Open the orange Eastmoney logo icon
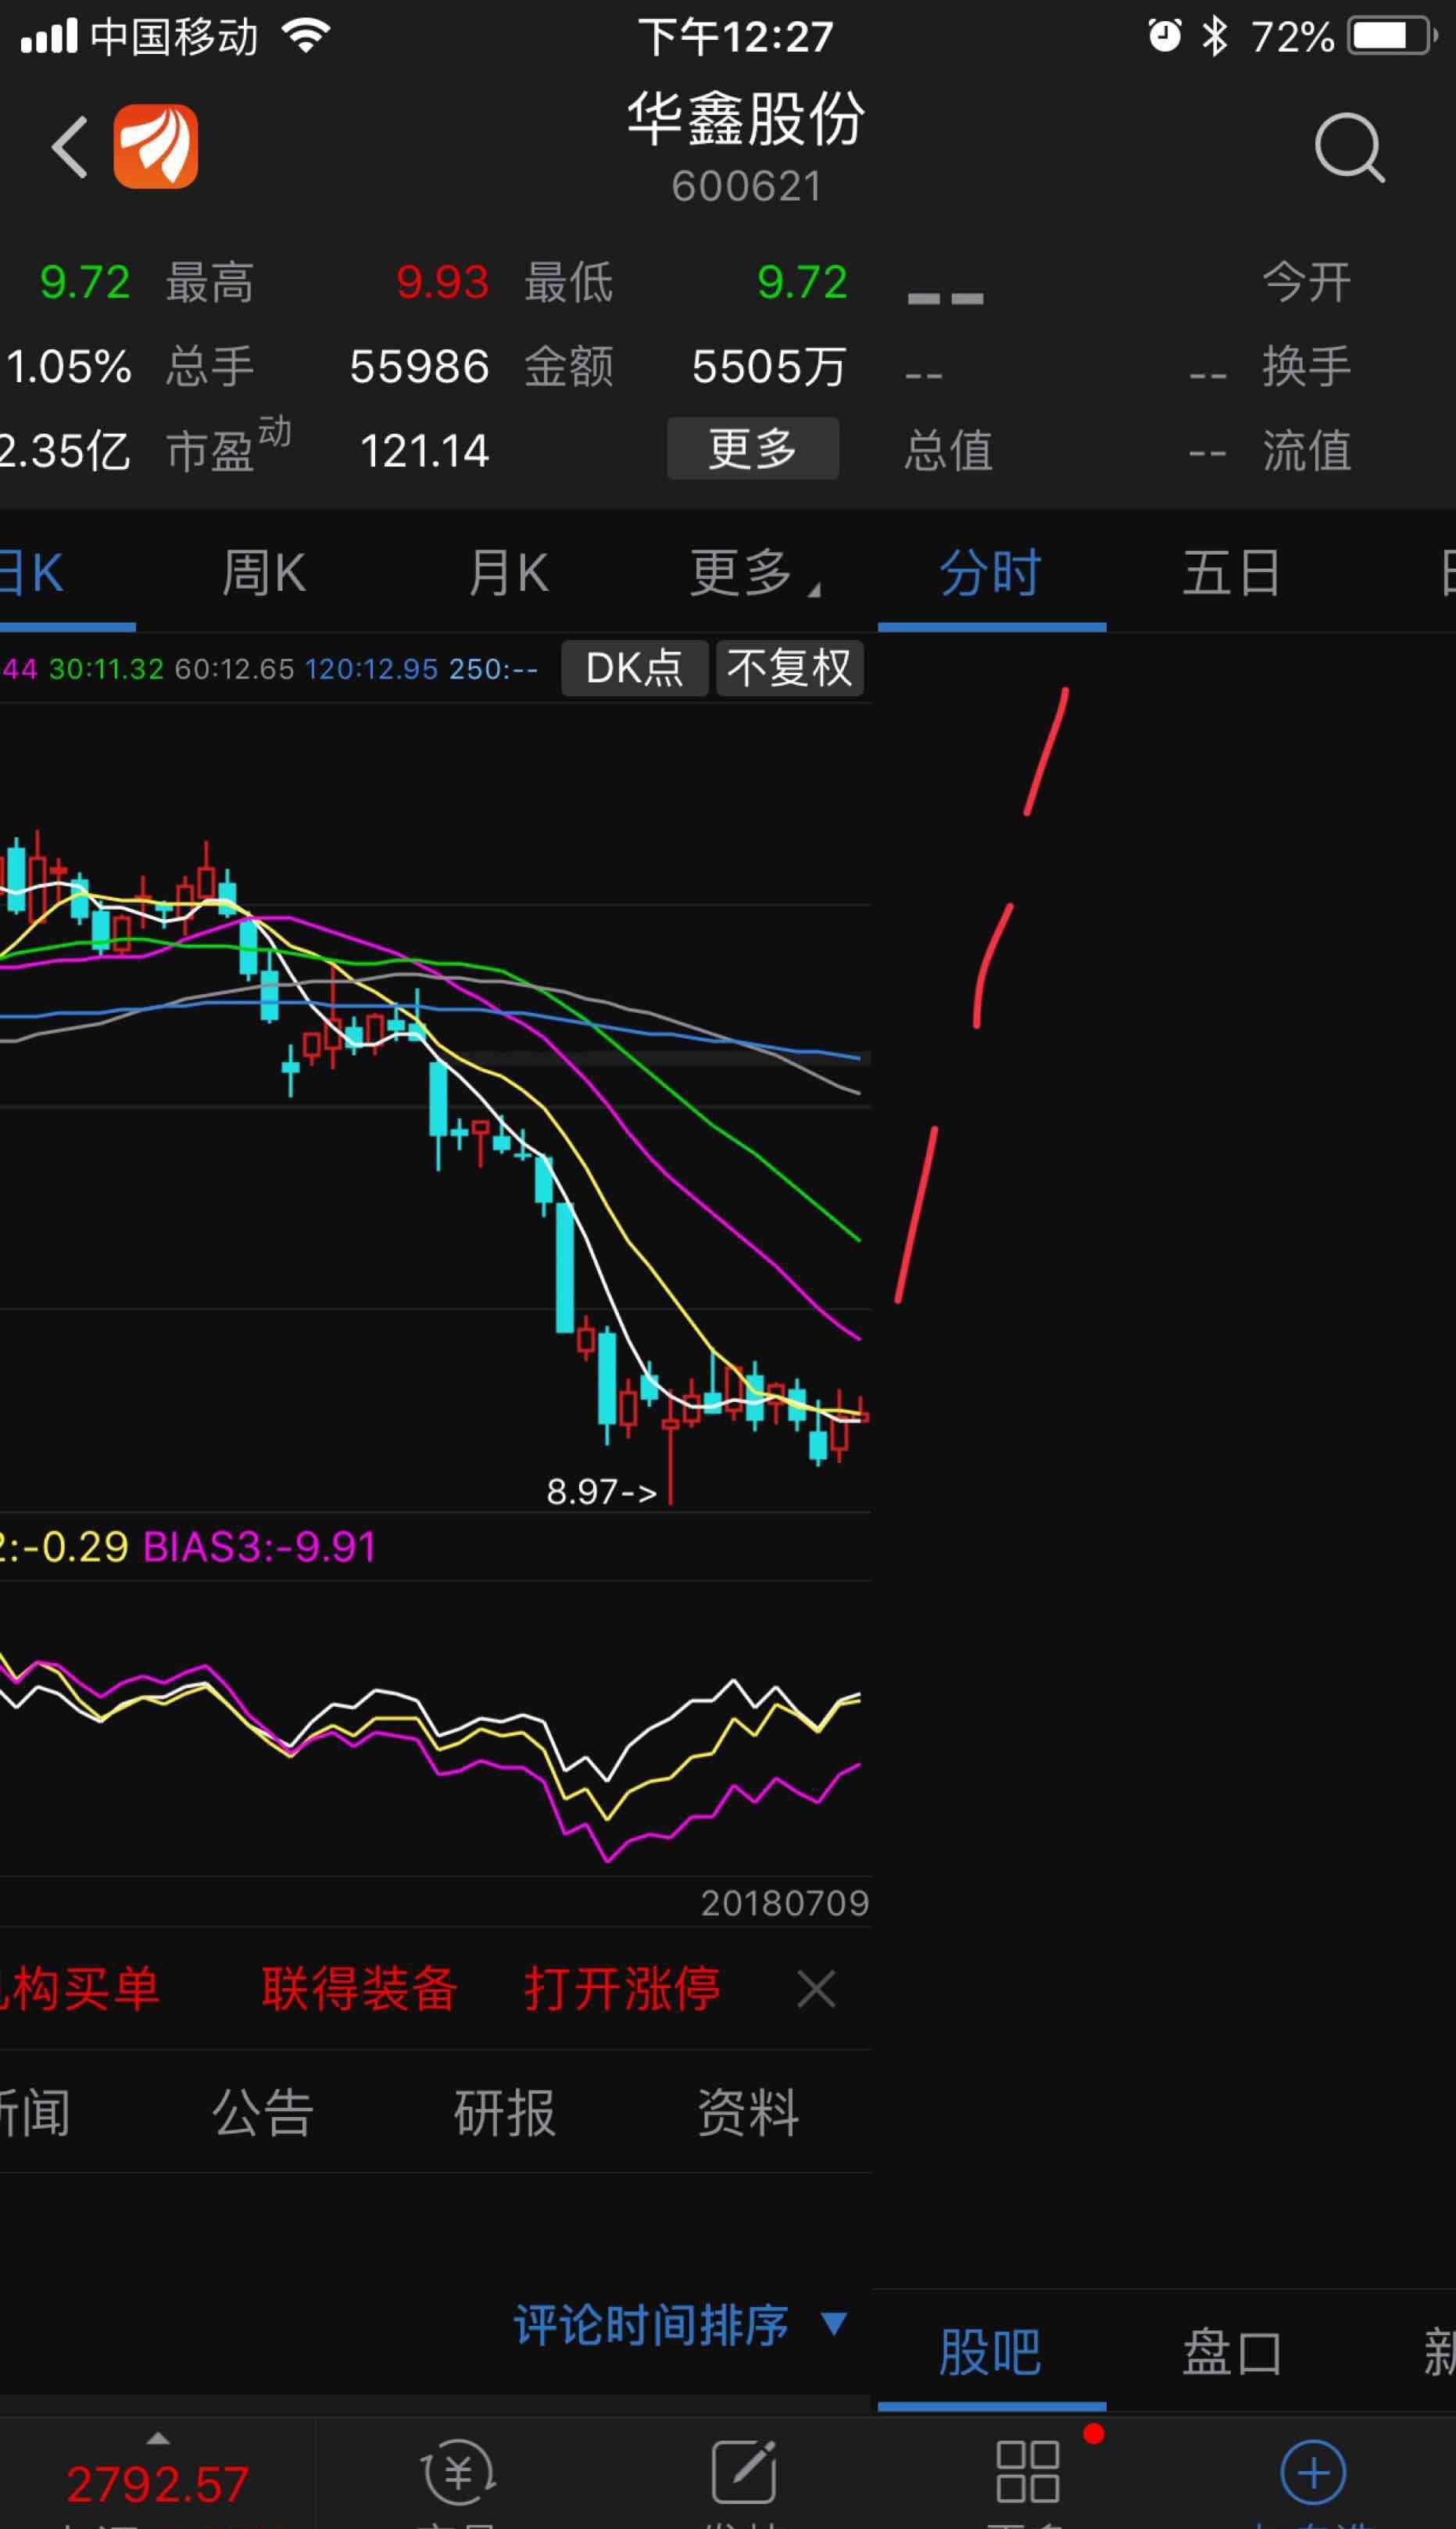The height and width of the screenshot is (2529, 1456). 155,147
